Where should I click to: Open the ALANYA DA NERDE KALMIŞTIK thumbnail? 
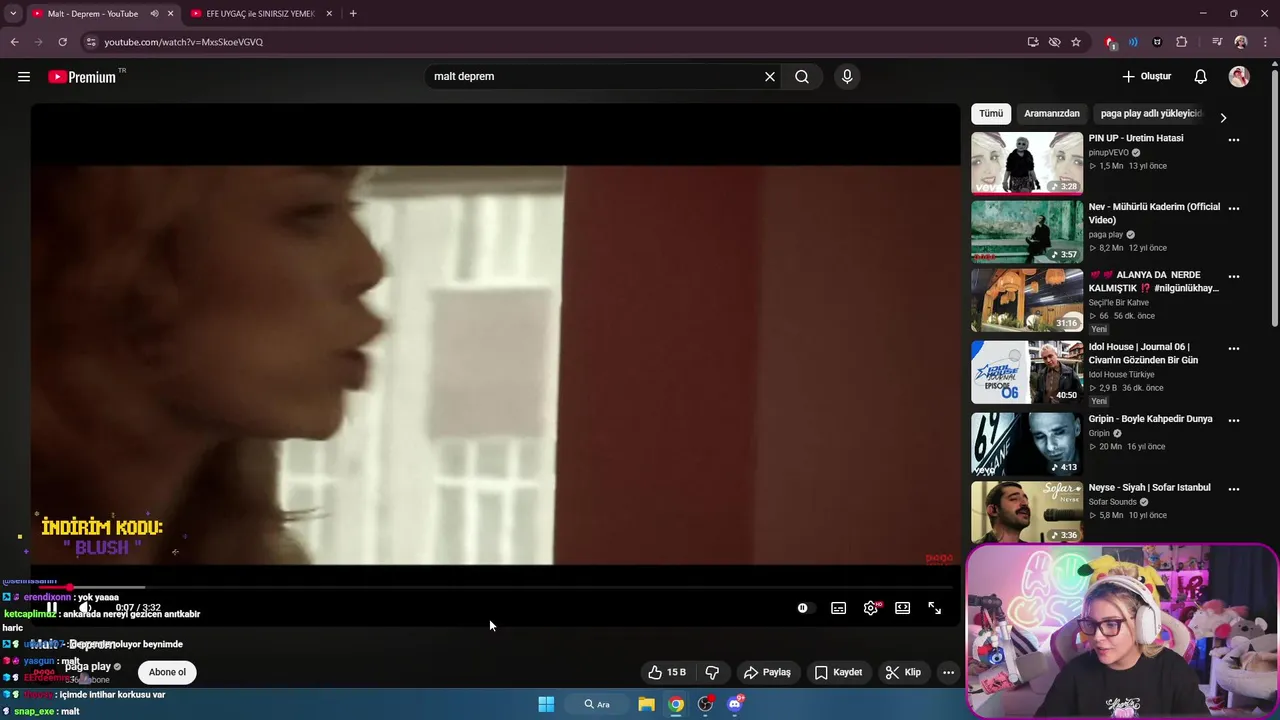(x=1027, y=300)
